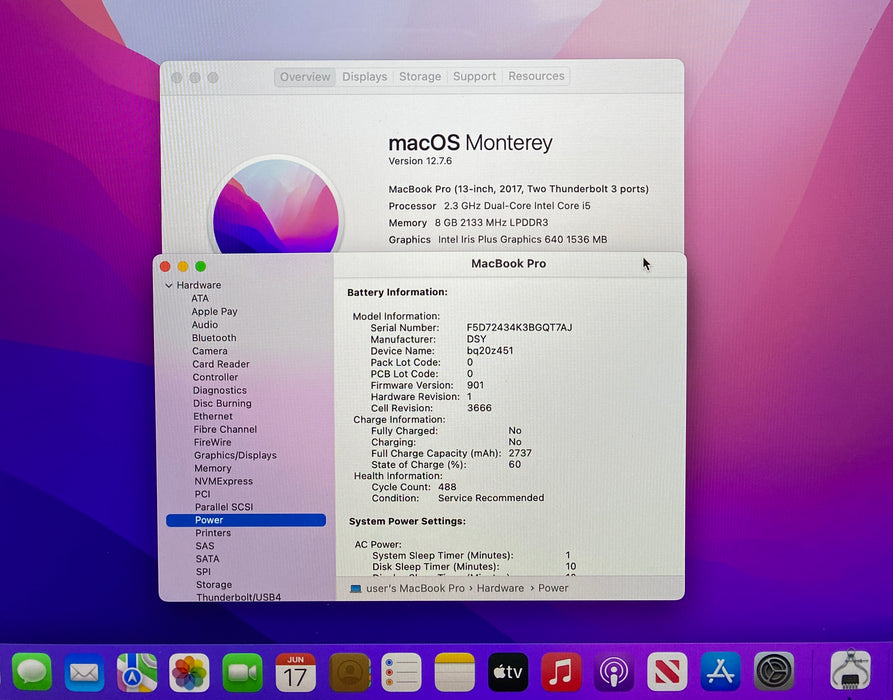893x700 pixels.
Task: Select Memory in the sidebar
Action: tap(213, 468)
